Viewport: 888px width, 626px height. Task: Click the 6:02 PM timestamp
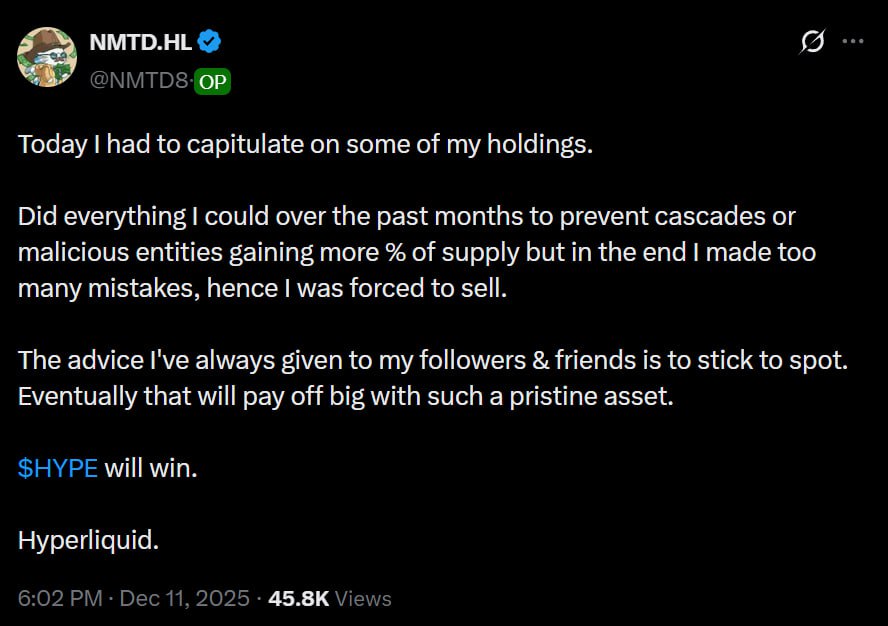coord(61,598)
